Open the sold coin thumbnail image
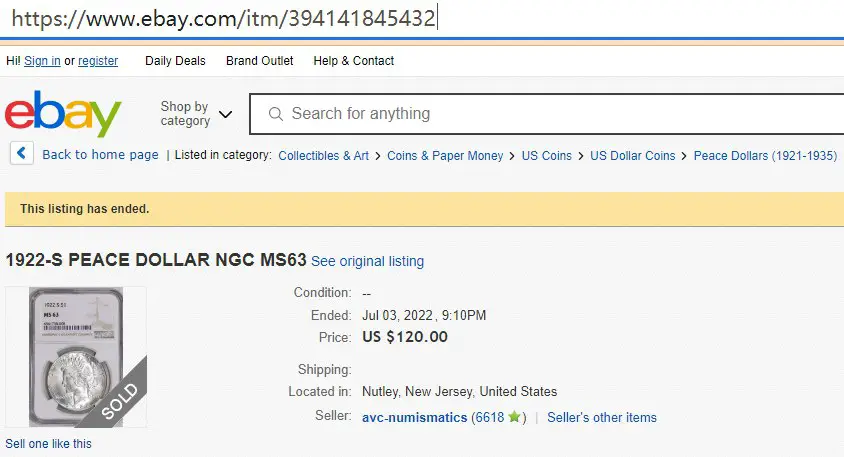Screen dimensions: 844x457 [76, 357]
